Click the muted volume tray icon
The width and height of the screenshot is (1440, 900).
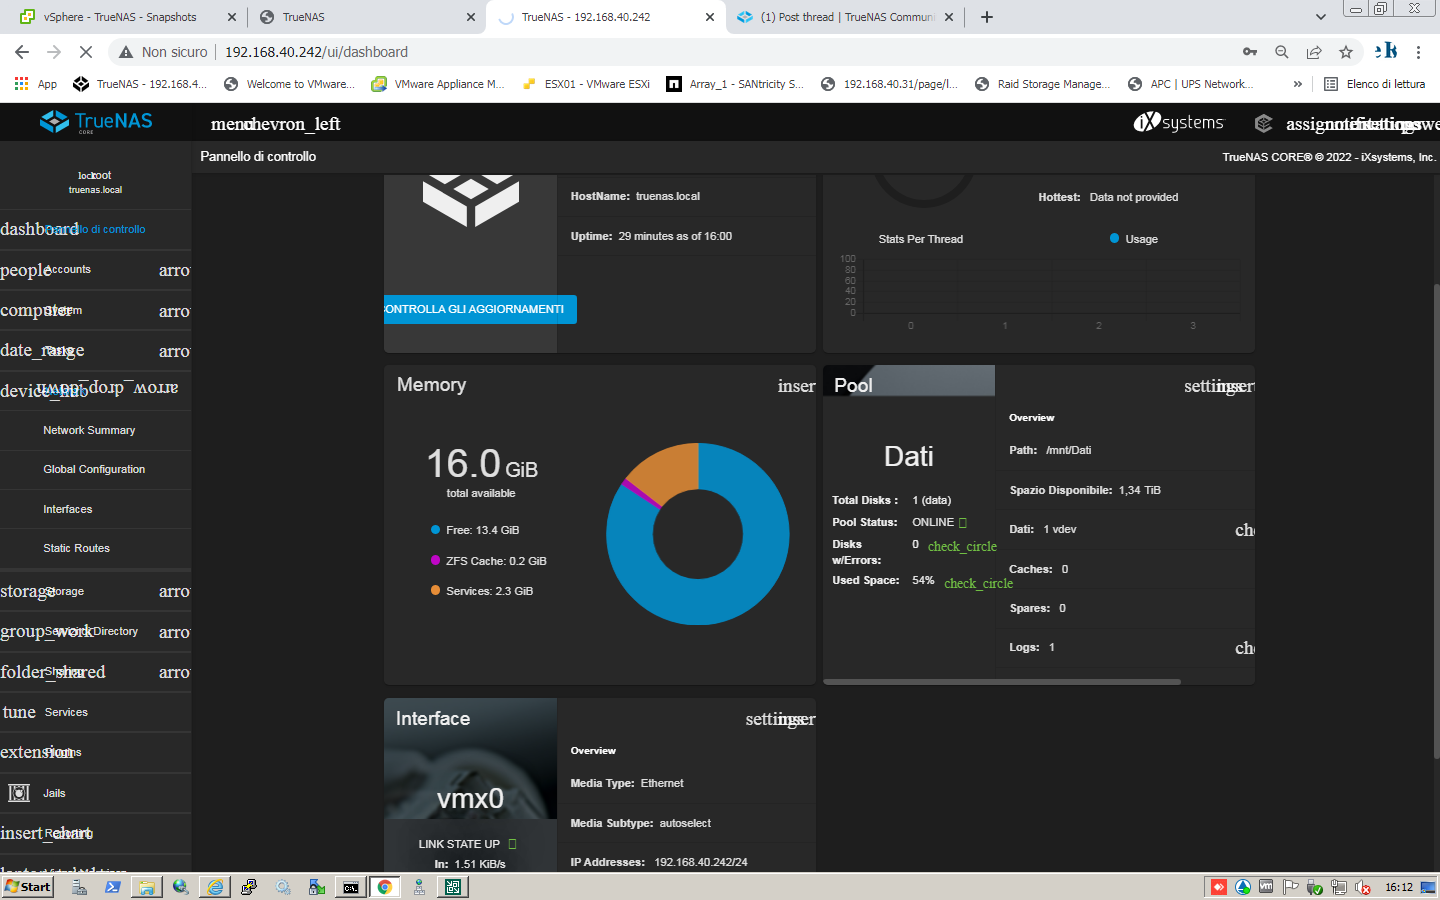pyautogui.click(x=1362, y=887)
